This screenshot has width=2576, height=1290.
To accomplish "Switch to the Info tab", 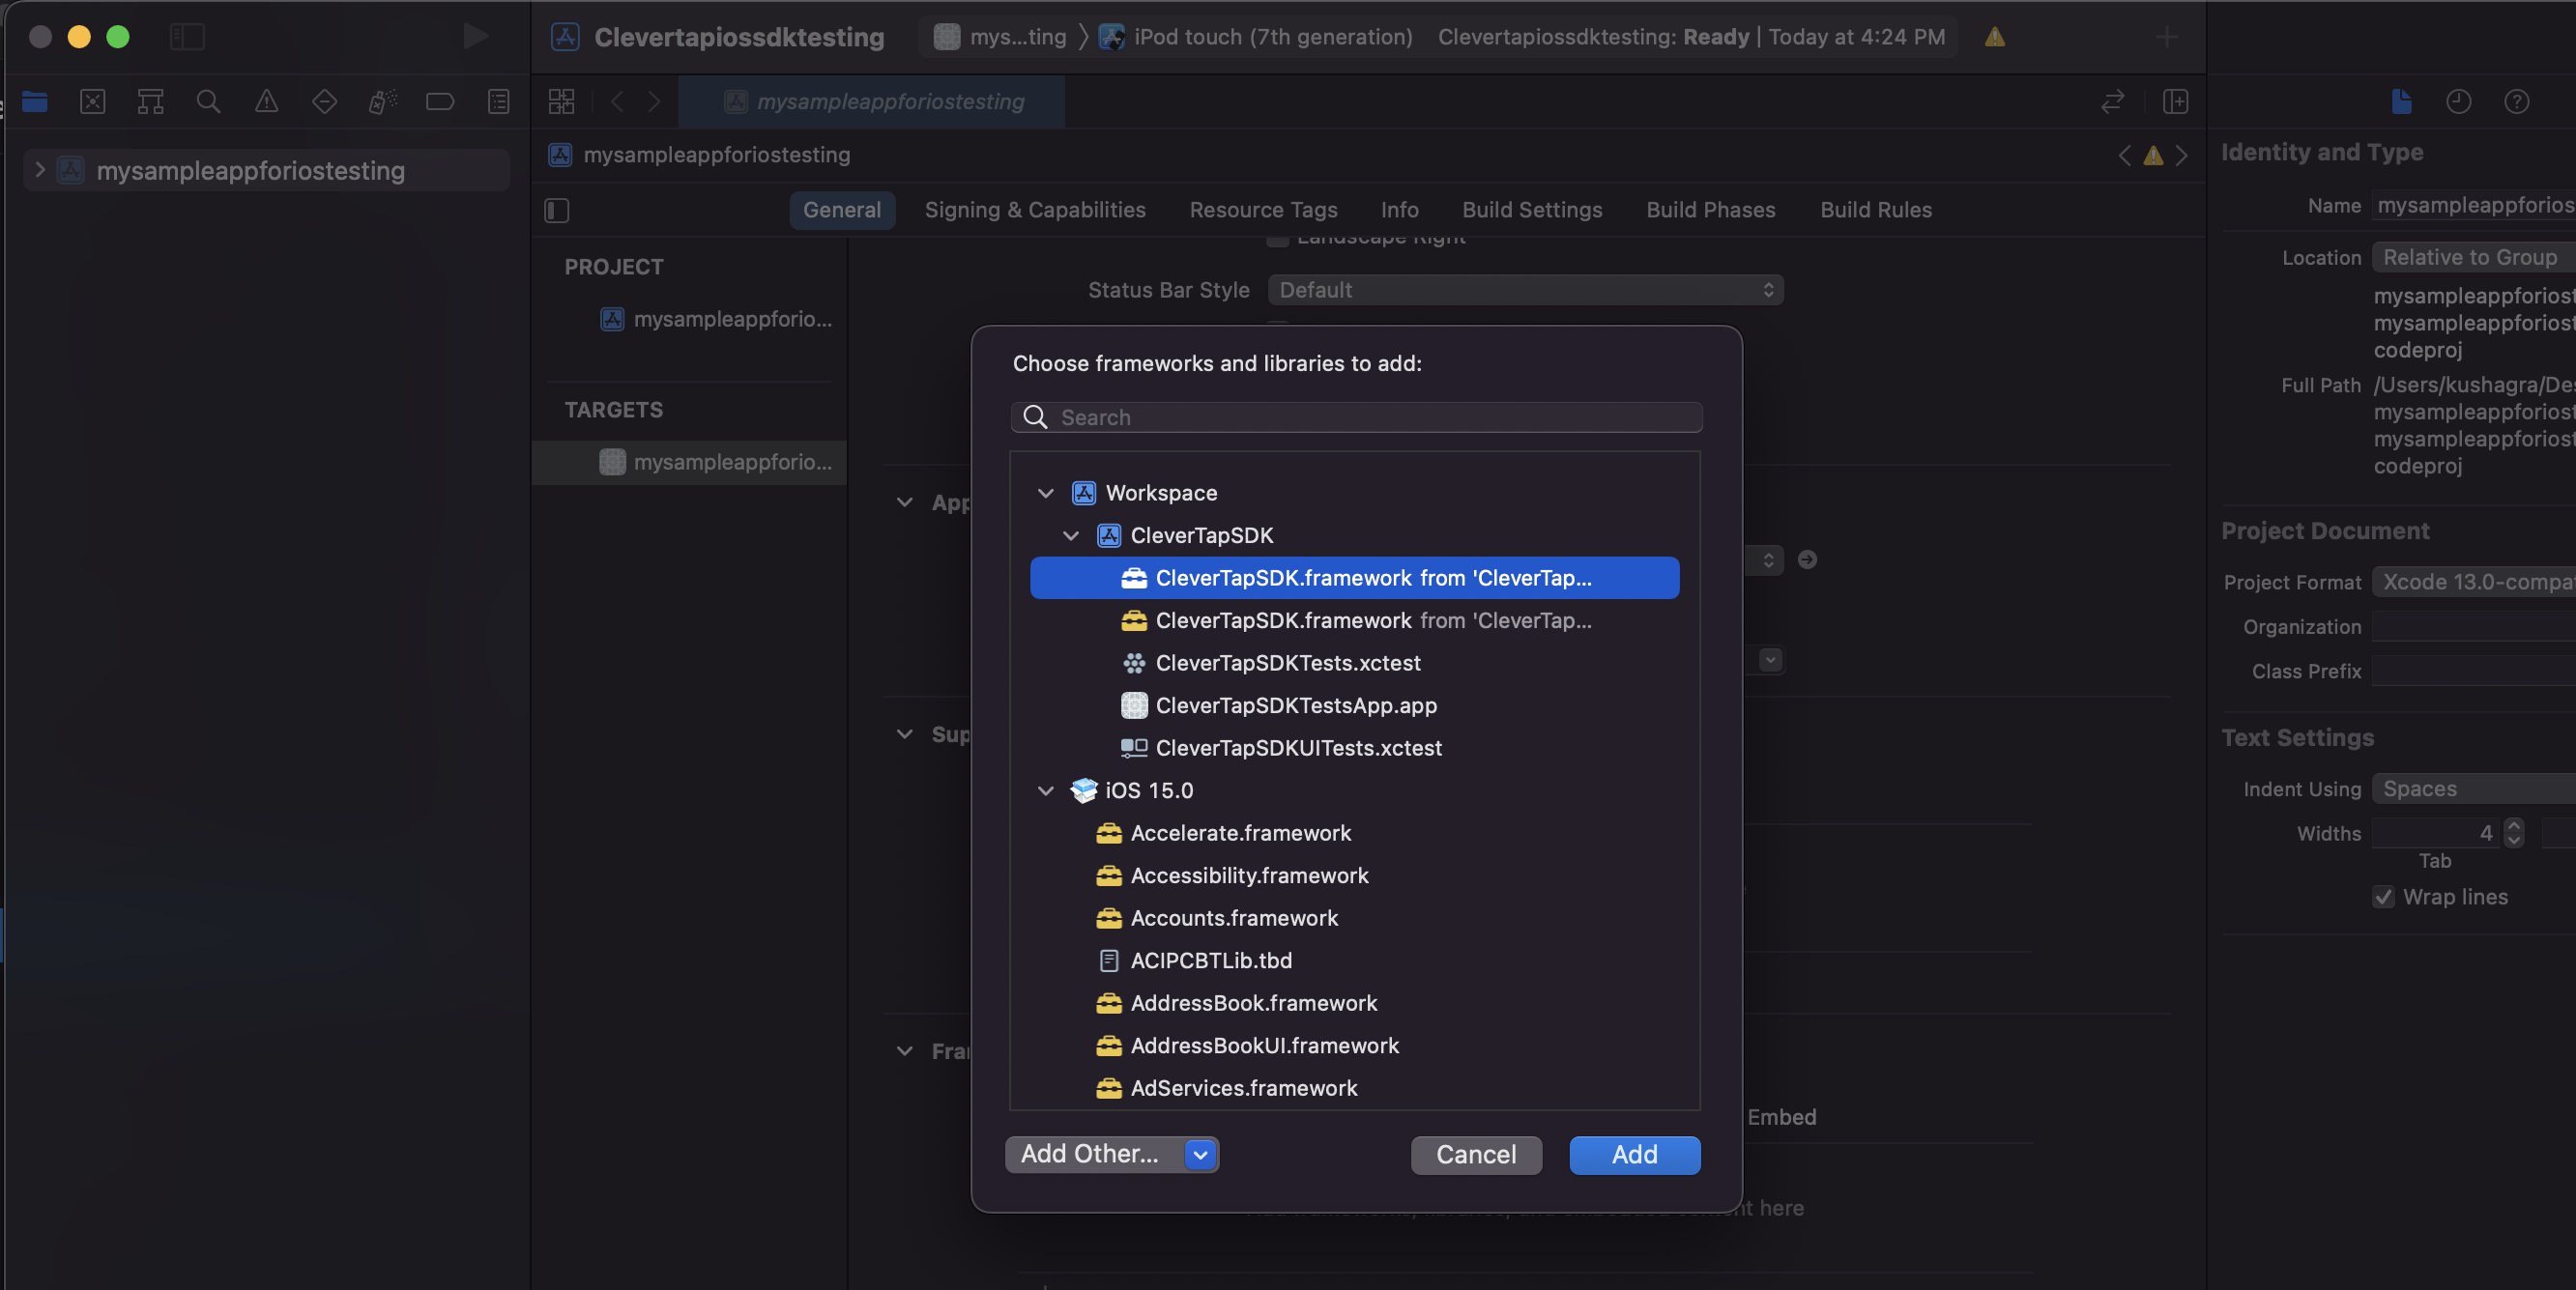I will pyautogui.click(x=1399, y=210).
